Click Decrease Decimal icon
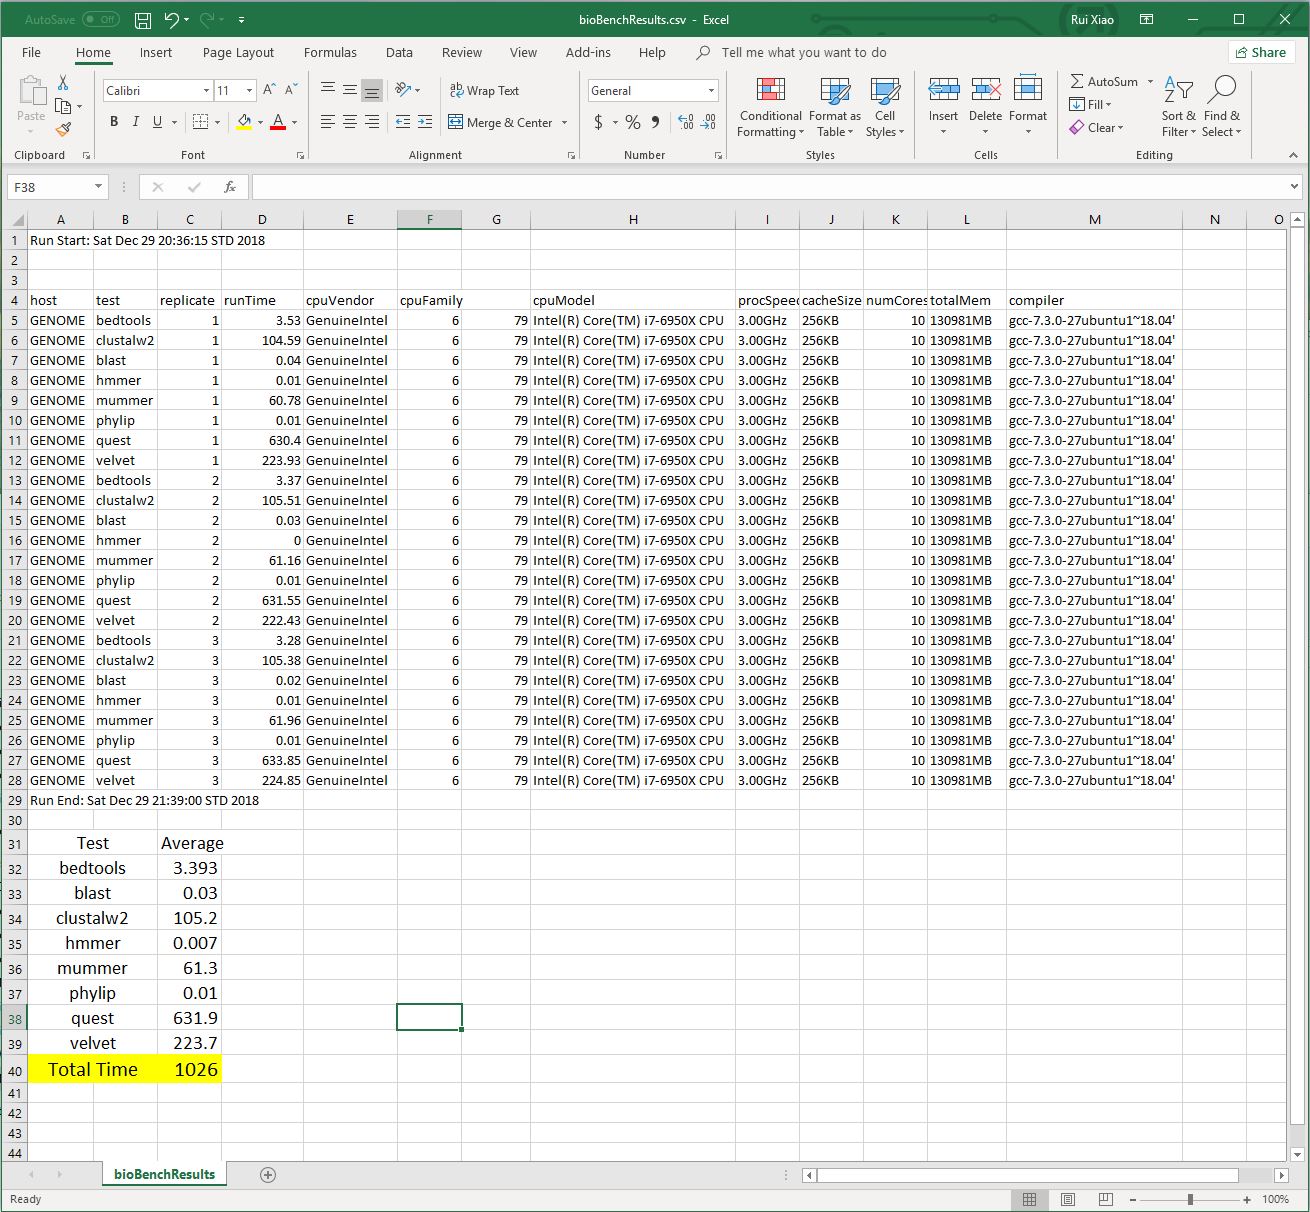1310x1212 pixels. coord(708,121)
